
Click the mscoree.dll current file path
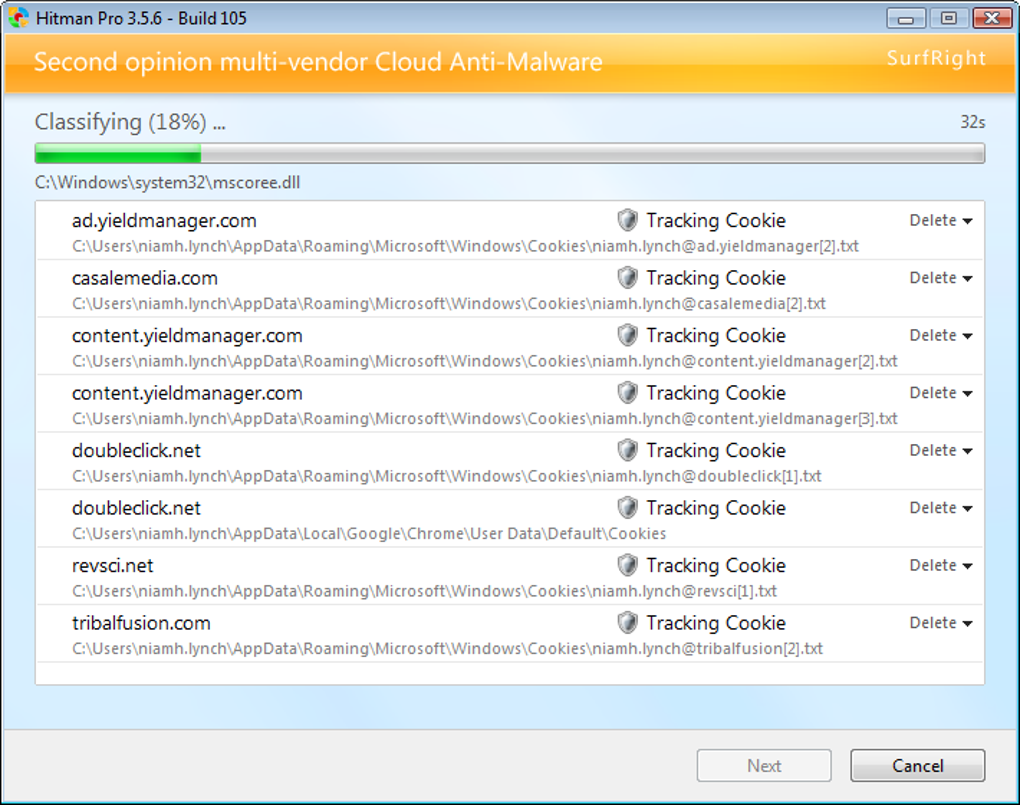pyautogui.click(x=167, y=182)
